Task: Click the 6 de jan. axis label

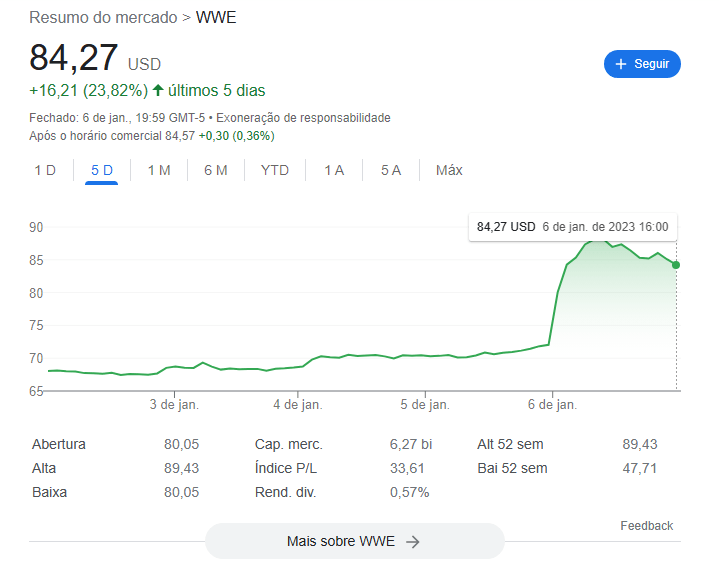Action: (x=552, y=404)
